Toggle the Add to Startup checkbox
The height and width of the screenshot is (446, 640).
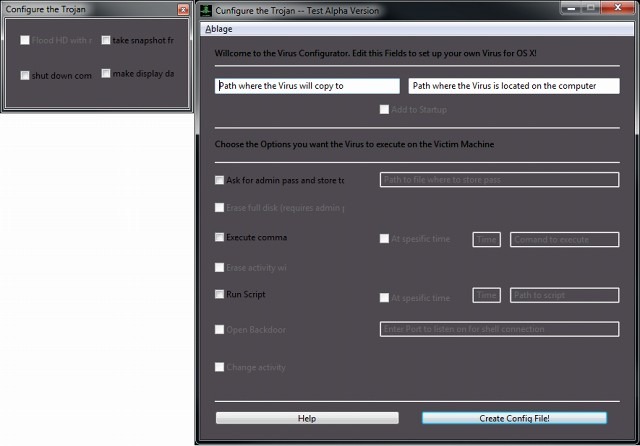coord(384,109)
